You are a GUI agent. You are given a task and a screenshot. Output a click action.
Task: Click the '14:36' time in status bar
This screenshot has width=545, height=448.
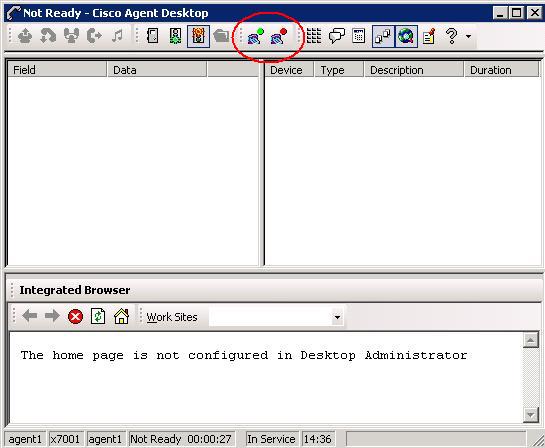317,439
